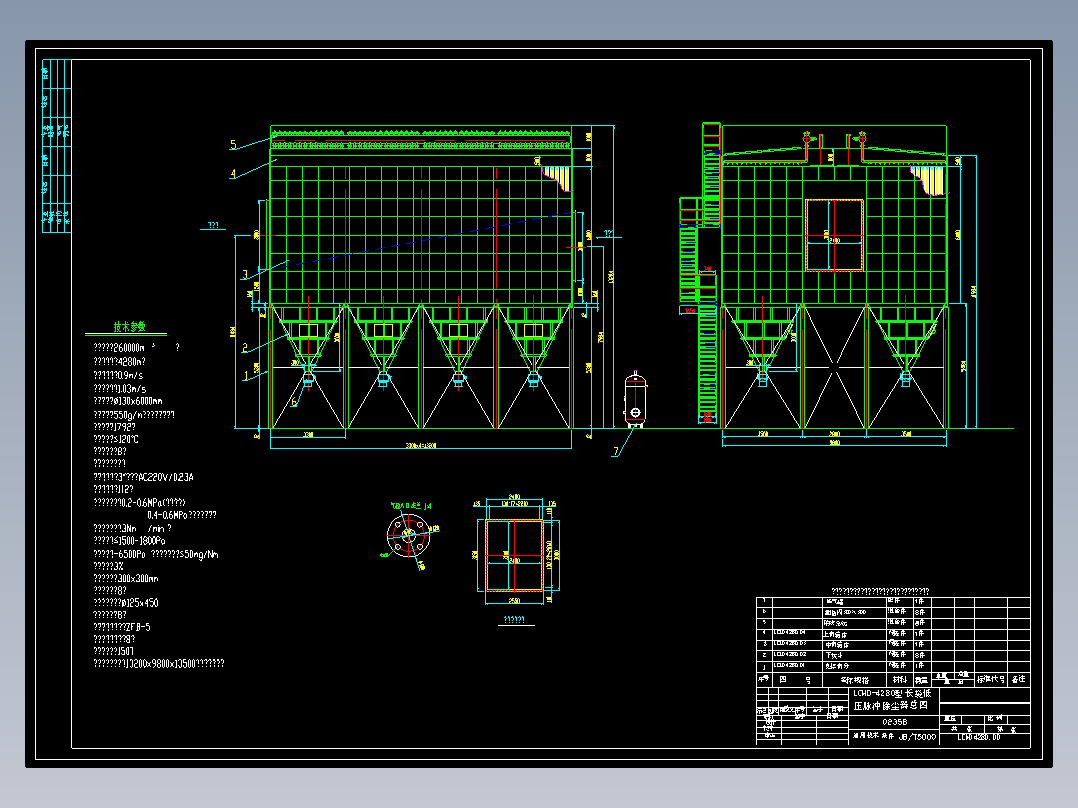
Task: Click callout number 2 near the hopper
Action: pos(245,348)
